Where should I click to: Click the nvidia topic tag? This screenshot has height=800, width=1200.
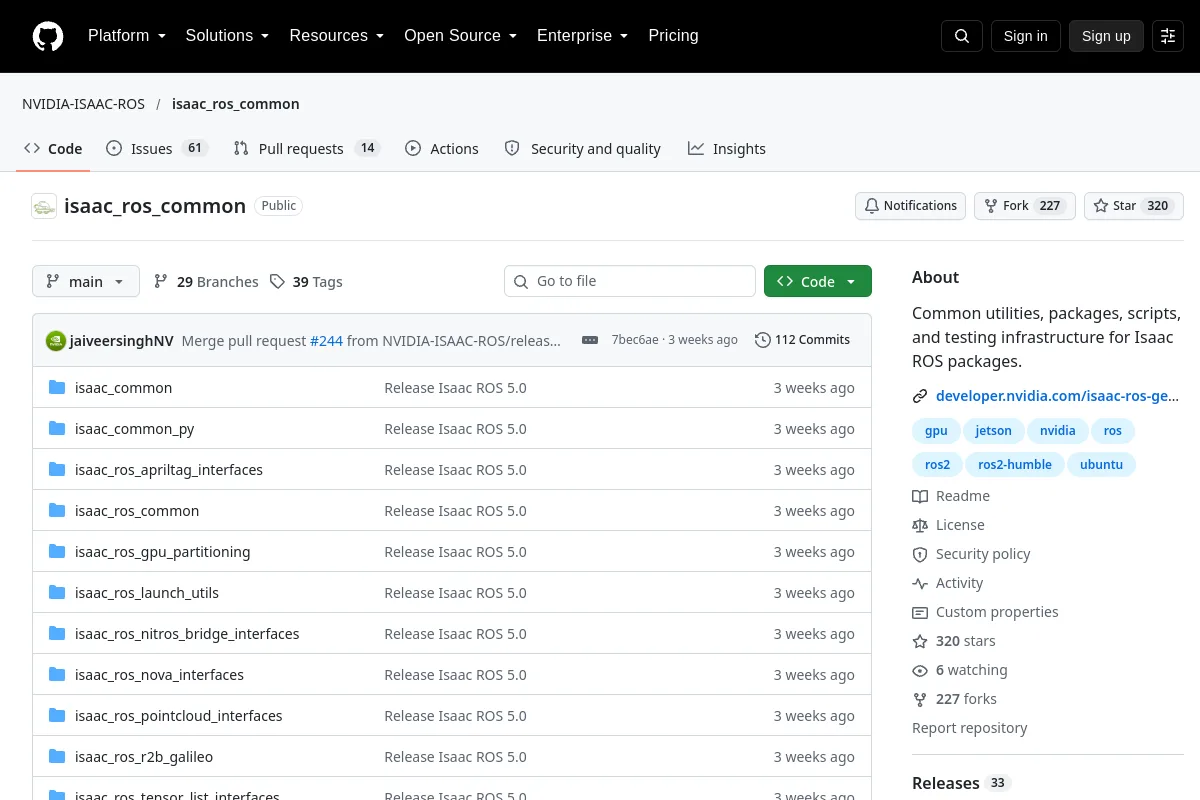(x=1058, y=431)
